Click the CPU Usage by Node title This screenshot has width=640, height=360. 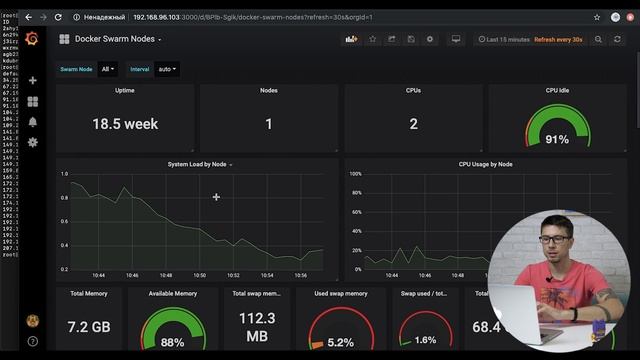coord(485,164)
